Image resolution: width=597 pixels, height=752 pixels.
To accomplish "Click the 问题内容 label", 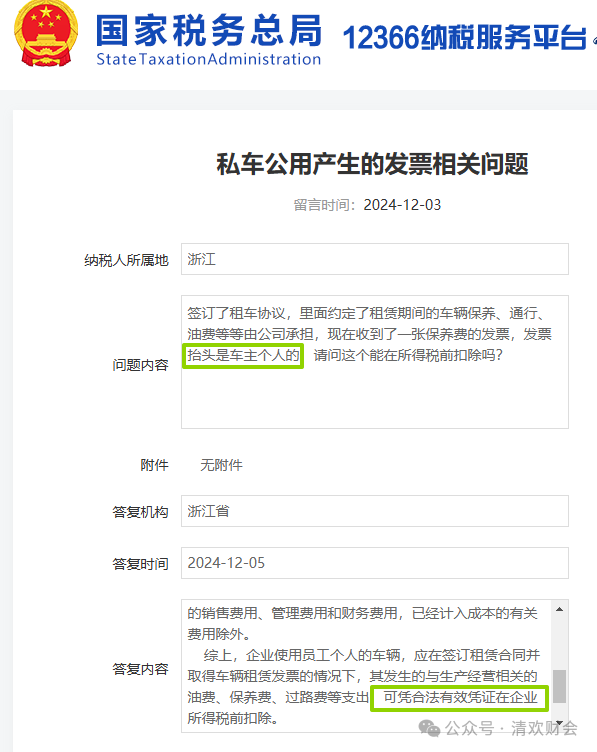I will (140, 365).
